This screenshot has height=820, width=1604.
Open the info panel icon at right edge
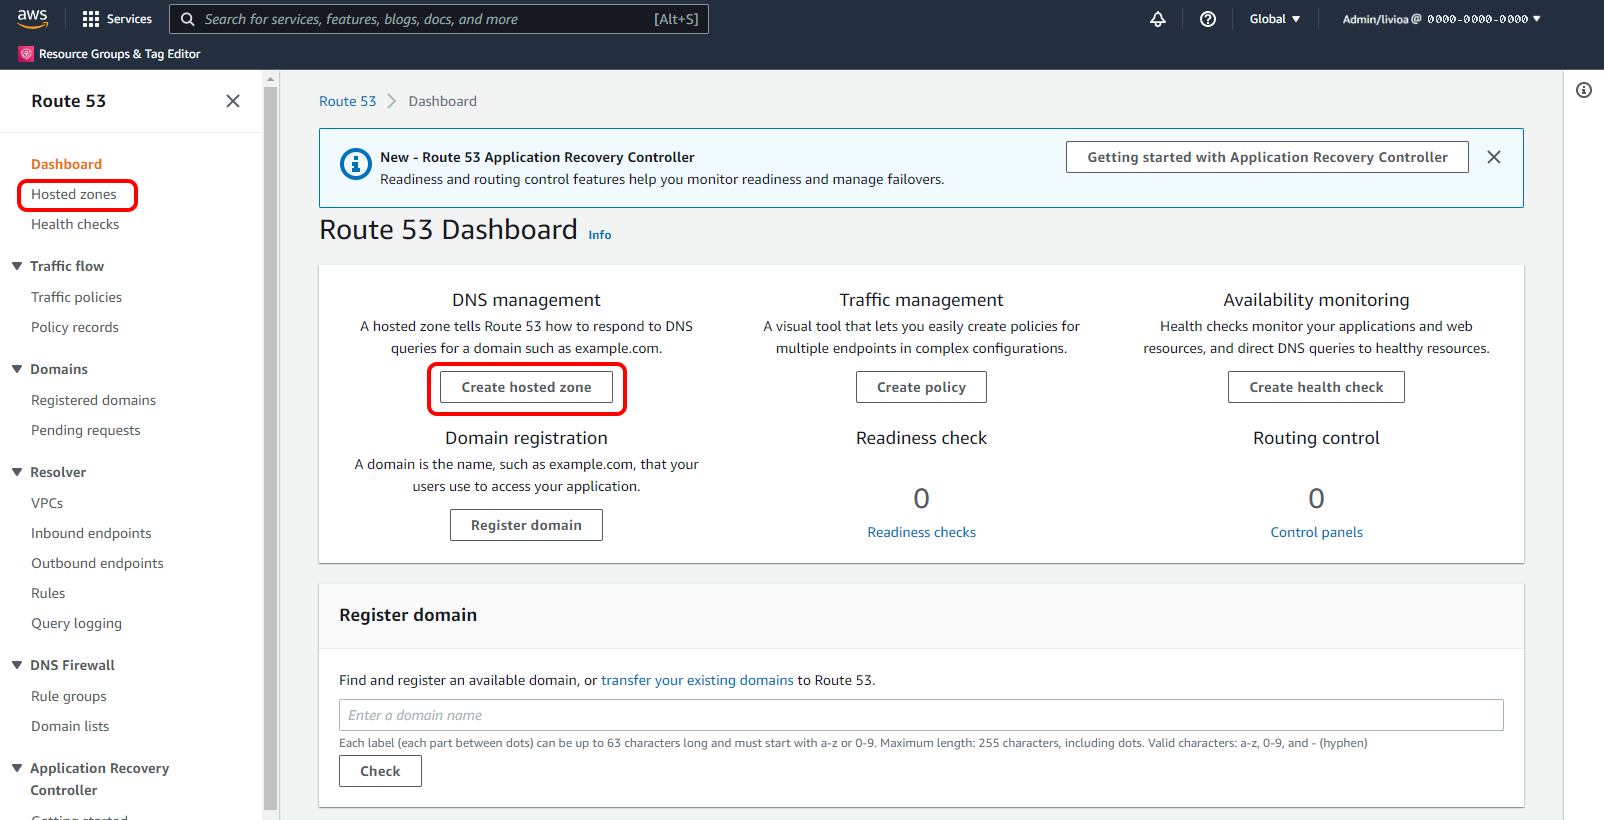coord(1584,90)
